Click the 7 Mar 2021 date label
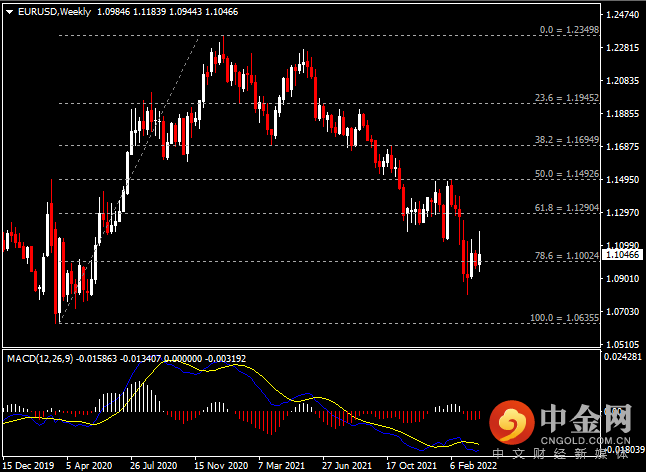 click(x=281, y=465)
